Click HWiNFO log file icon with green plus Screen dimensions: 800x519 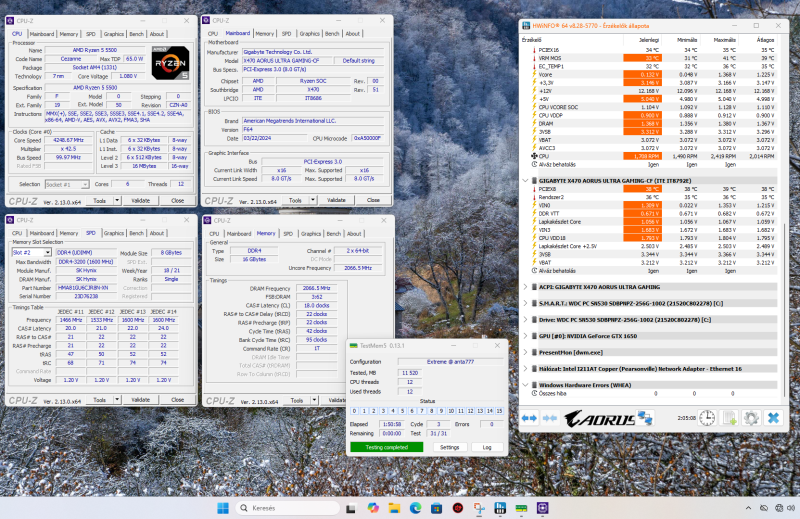click(729, 418)
